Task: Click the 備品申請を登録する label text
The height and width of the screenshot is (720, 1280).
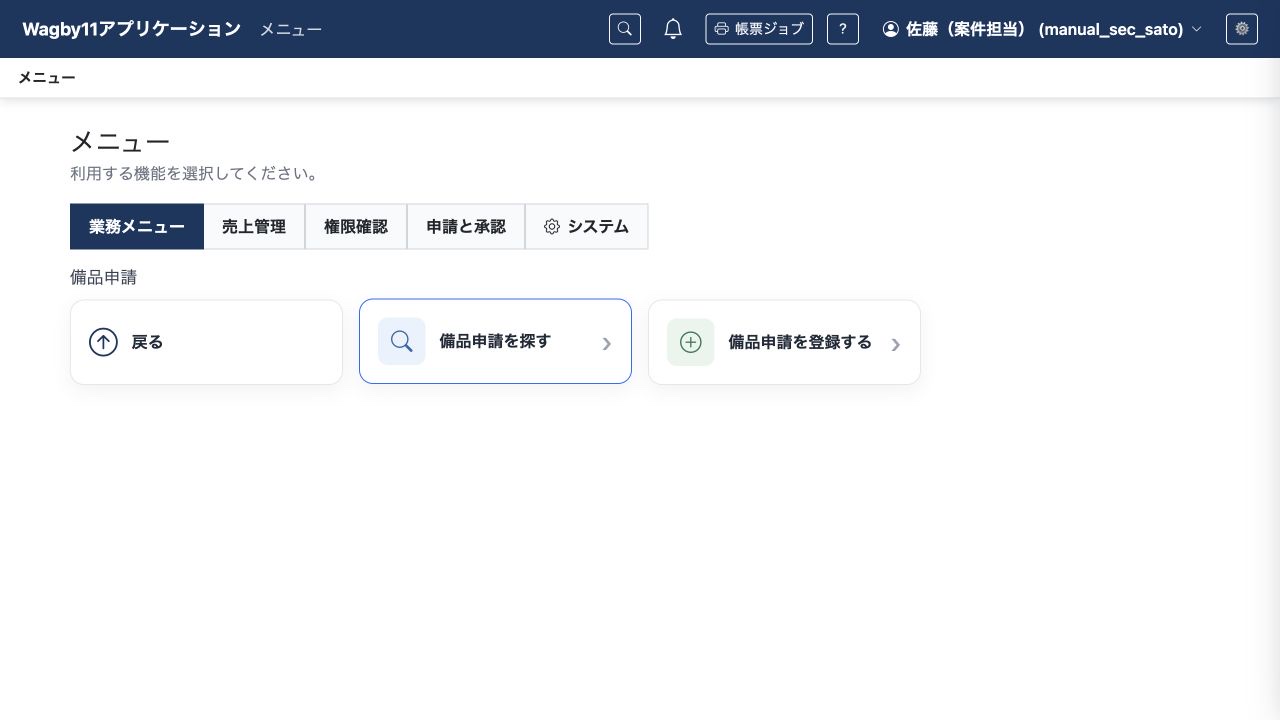Action: [x=800, y=342]
